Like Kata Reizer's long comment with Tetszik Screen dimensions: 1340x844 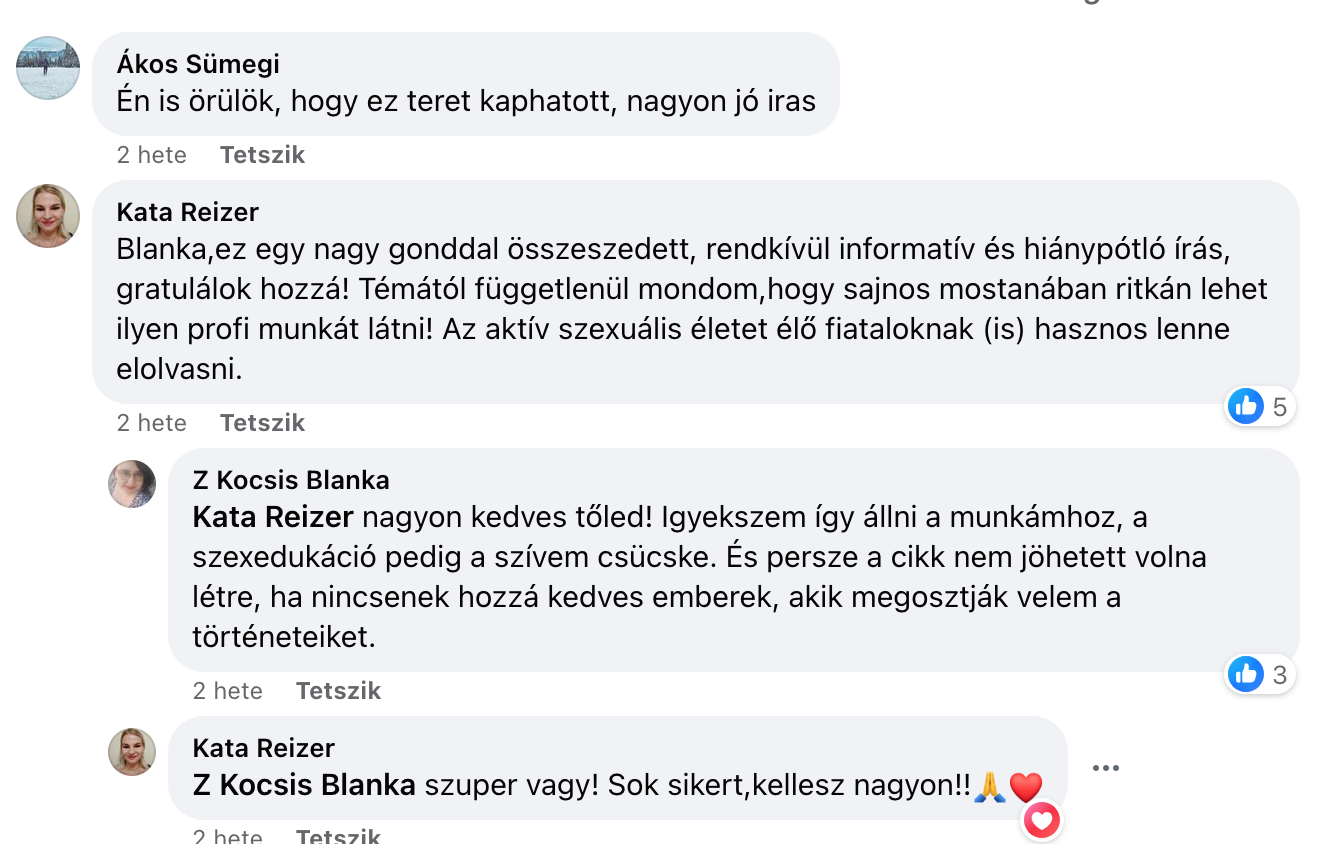(262, 423)
